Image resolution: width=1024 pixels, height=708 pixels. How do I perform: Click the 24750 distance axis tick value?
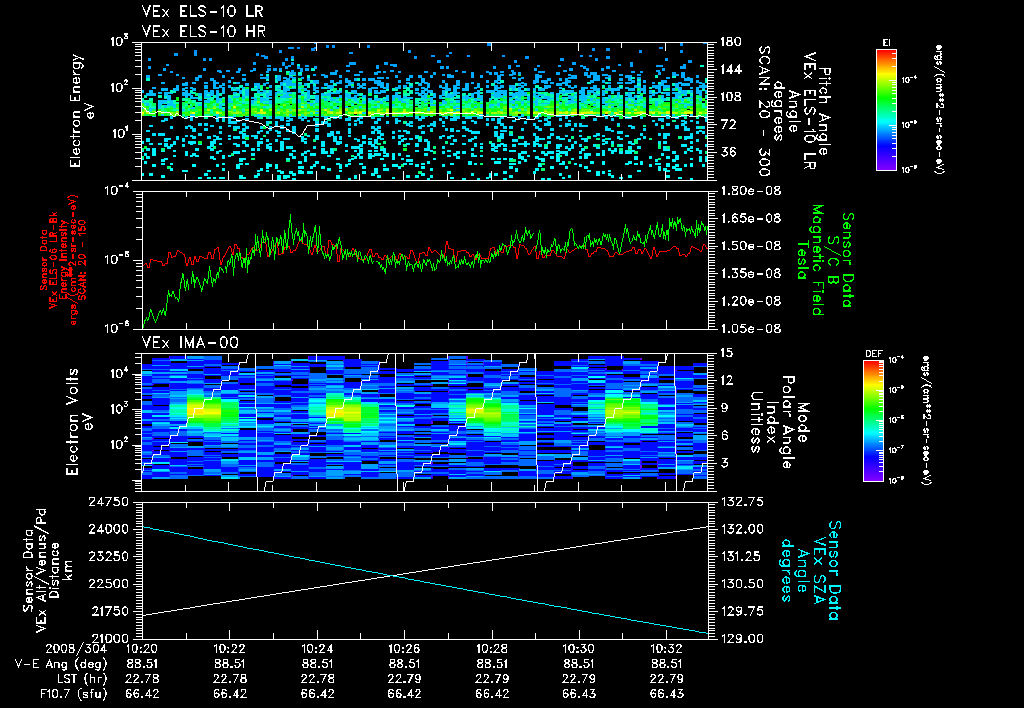(108, 502)
